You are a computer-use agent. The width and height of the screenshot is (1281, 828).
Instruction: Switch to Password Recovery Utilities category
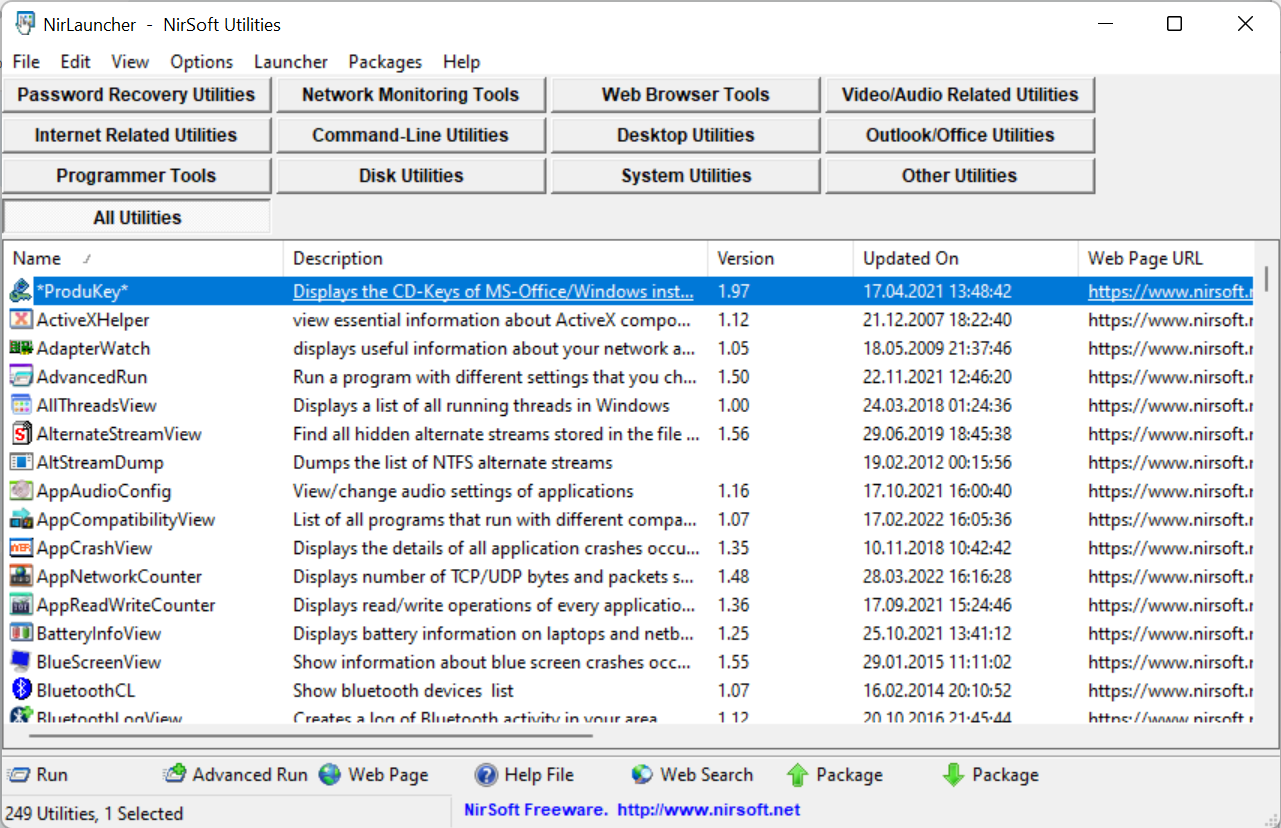[137, 95]
